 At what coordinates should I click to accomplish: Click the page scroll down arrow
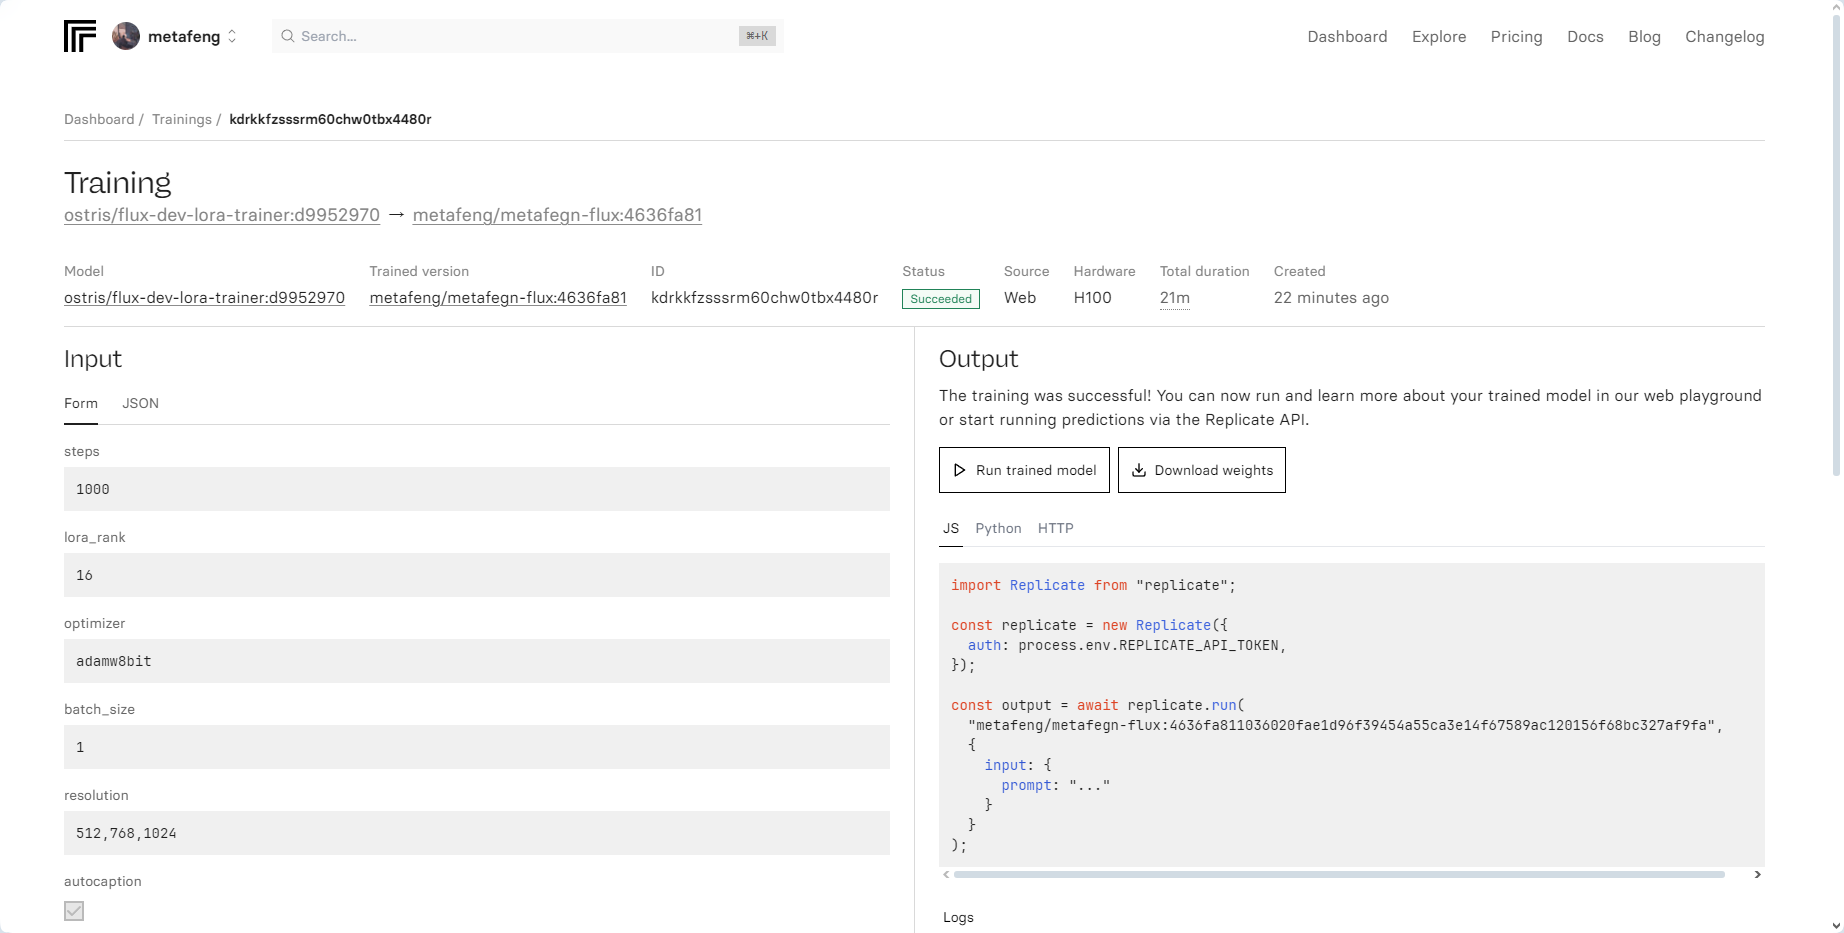(x=1836, y=926)
